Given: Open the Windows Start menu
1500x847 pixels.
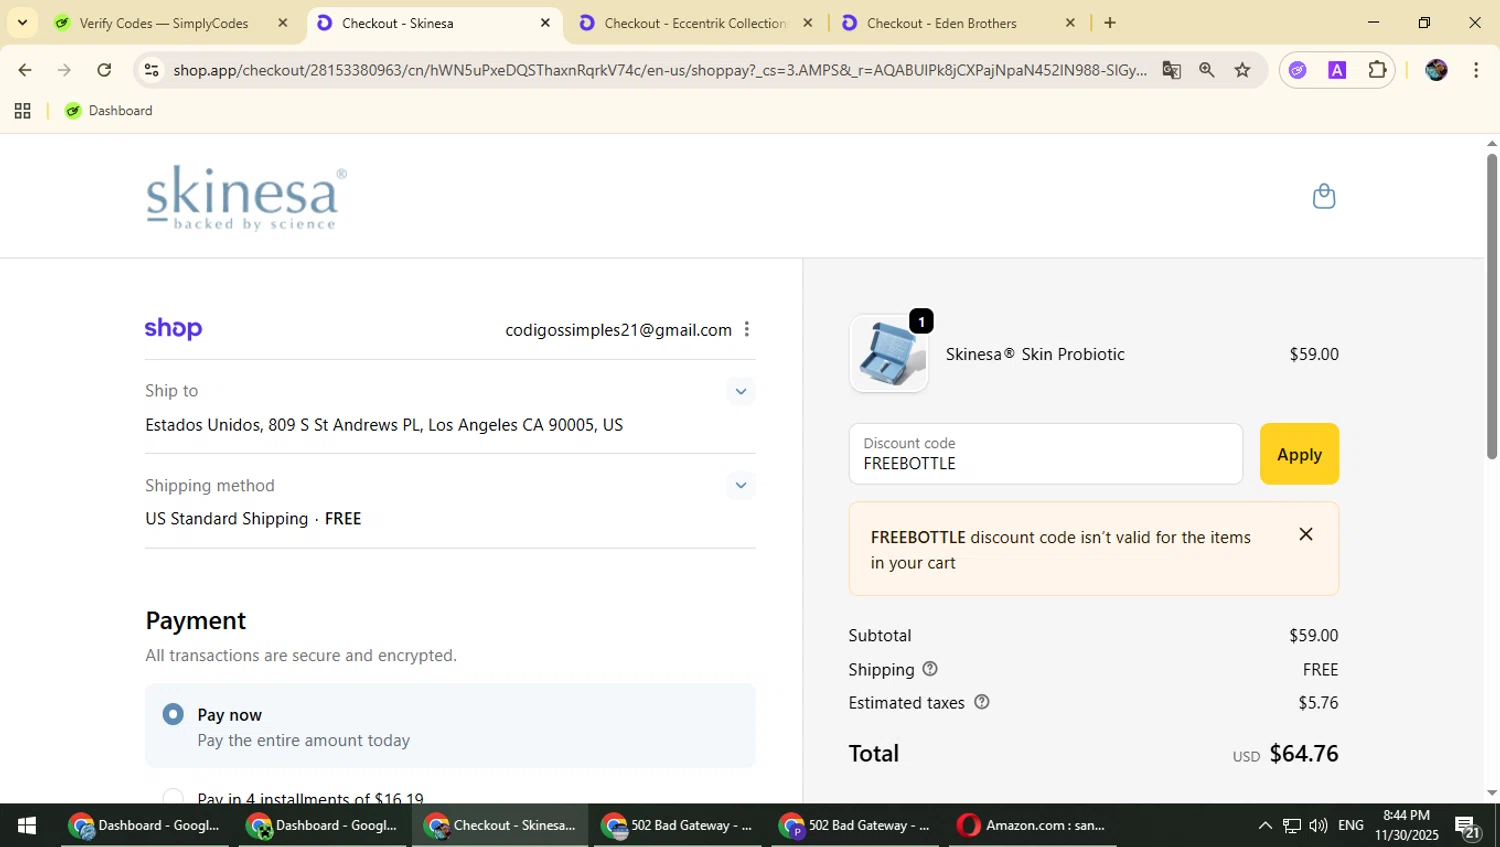Looking at the screenshot, I should [x=27, y=825].
